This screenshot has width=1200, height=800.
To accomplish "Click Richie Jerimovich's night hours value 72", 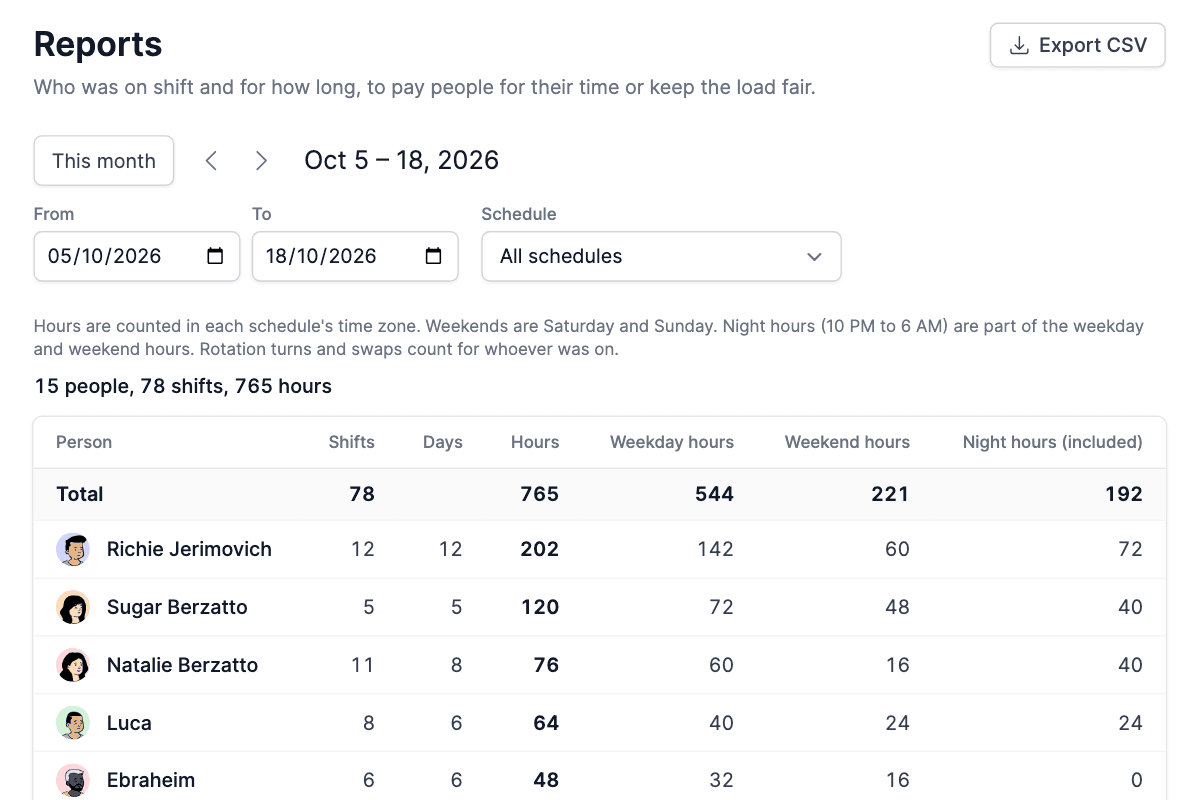I will [x=1130, y=549].
